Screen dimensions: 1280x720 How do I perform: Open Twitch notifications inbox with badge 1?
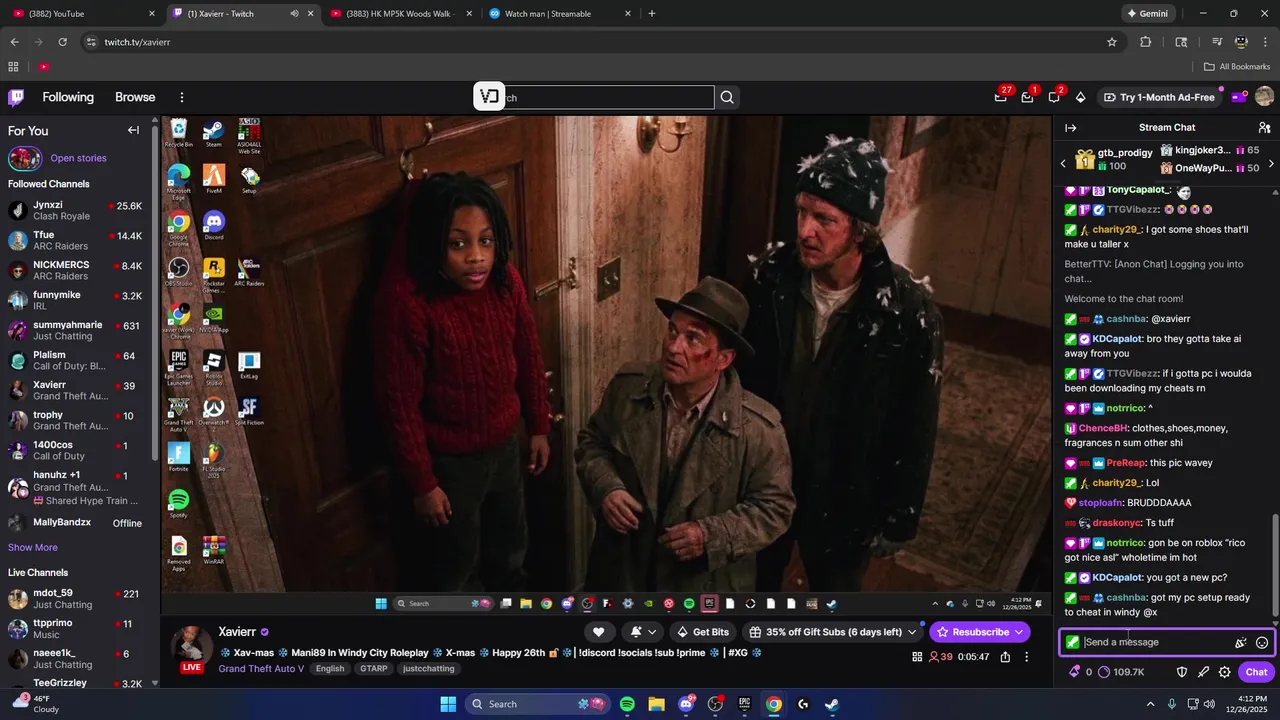[x=1027, y=97]
